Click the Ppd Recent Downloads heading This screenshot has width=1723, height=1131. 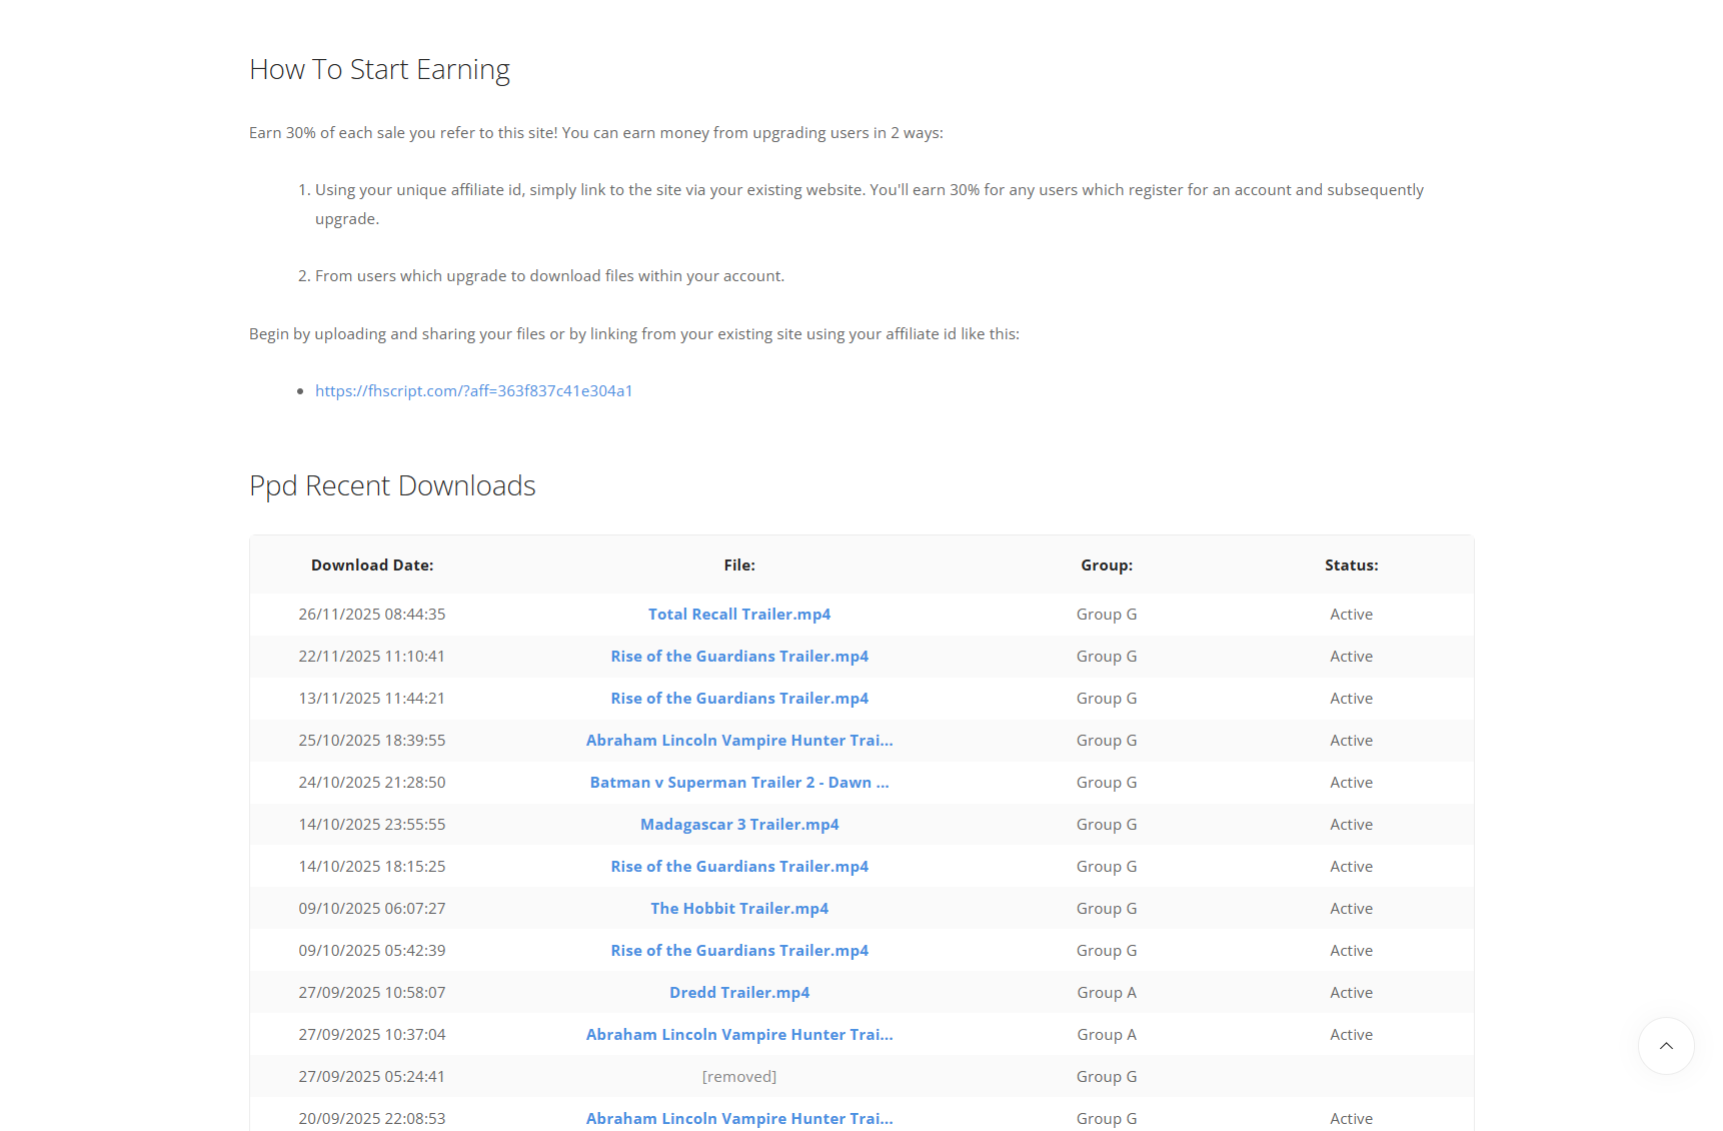tap(392, 485)
